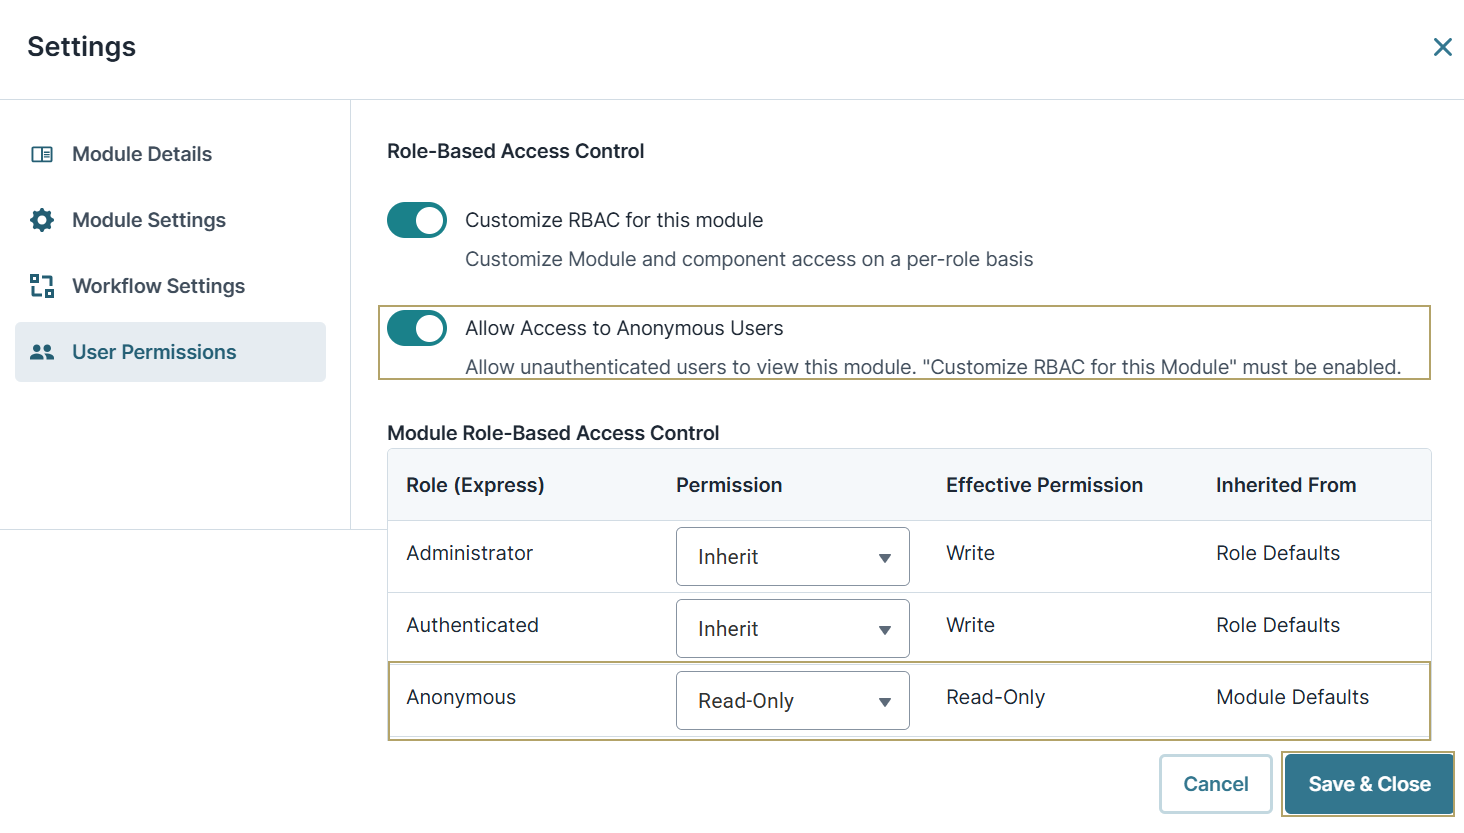Click the 'Customize Module and component access' description
1464x833 pixels.
click(749, 259)
